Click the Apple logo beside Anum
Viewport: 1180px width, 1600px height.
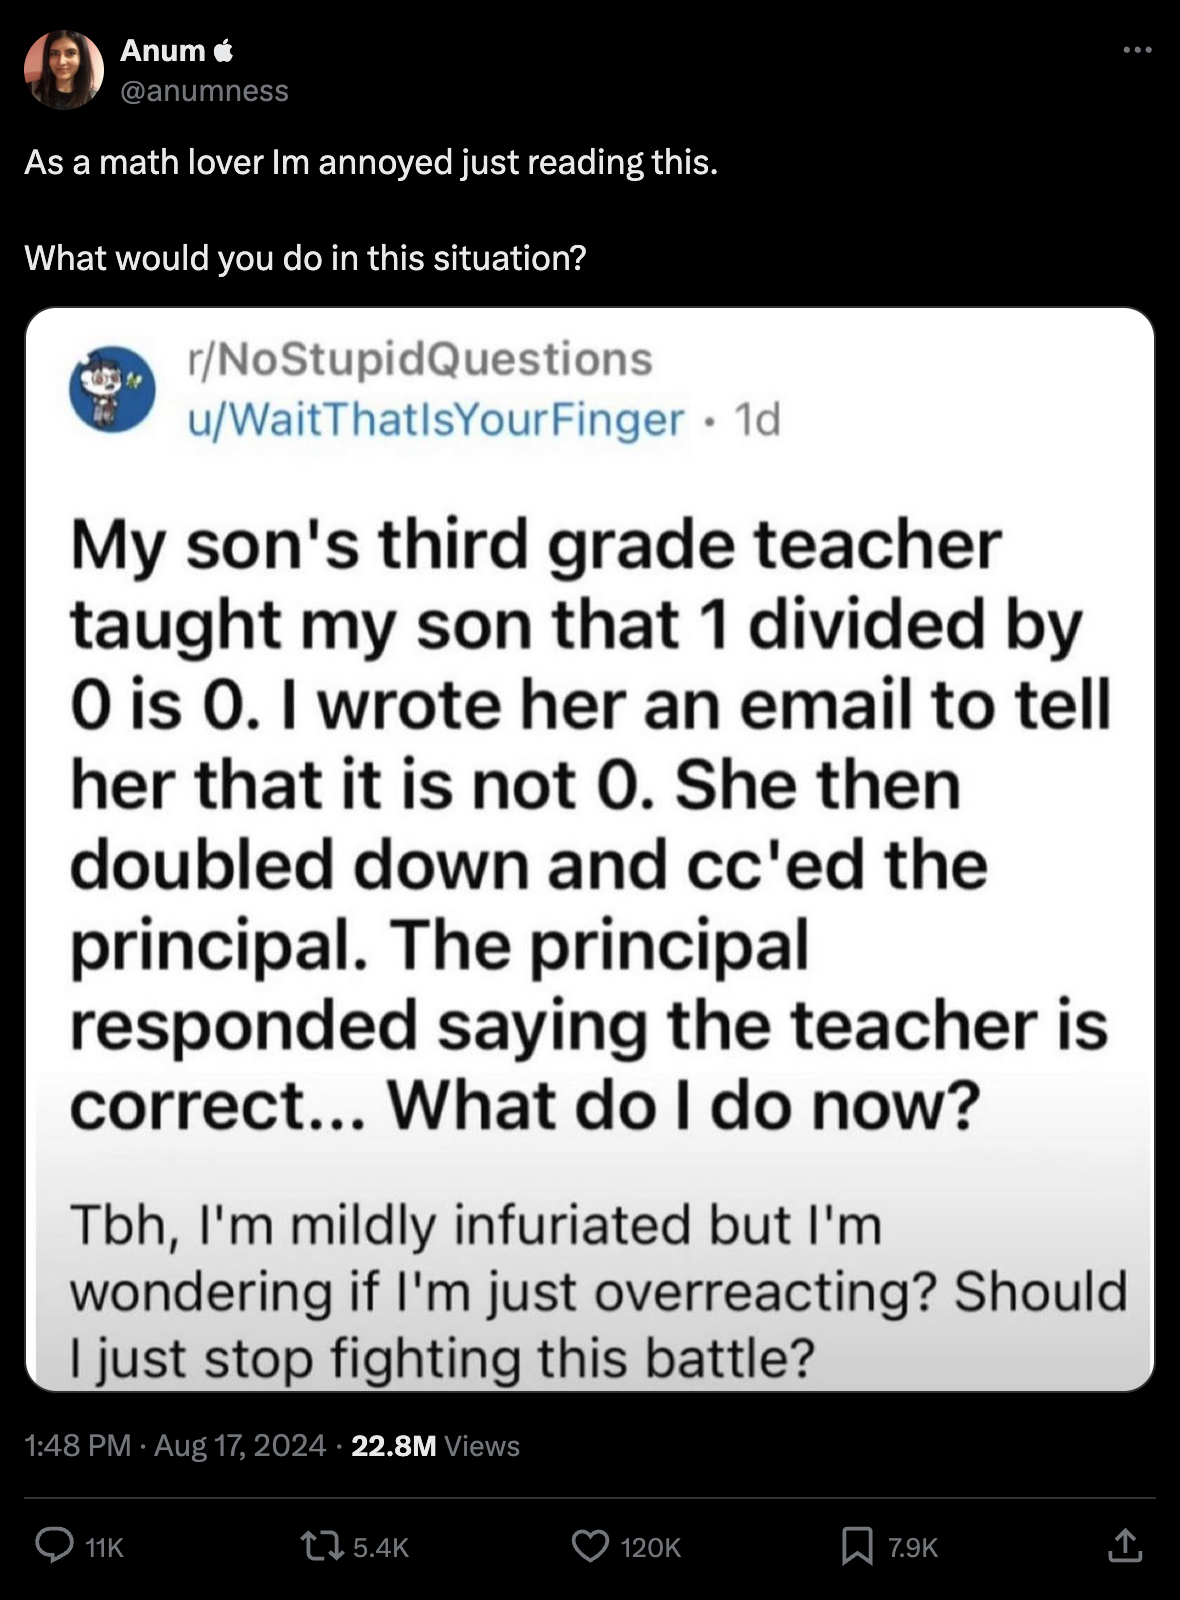(x=224, y=50)
